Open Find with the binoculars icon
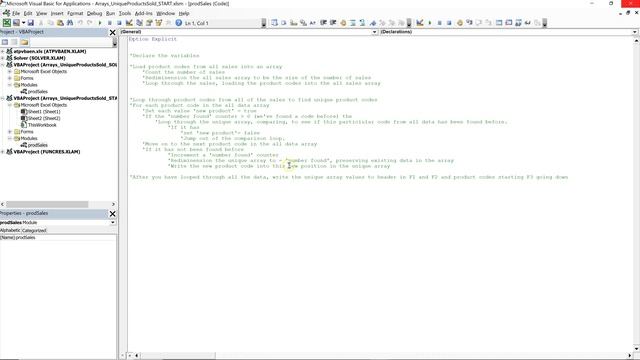The width and height of the screenshot is (640, 360). tap(70, 23)
